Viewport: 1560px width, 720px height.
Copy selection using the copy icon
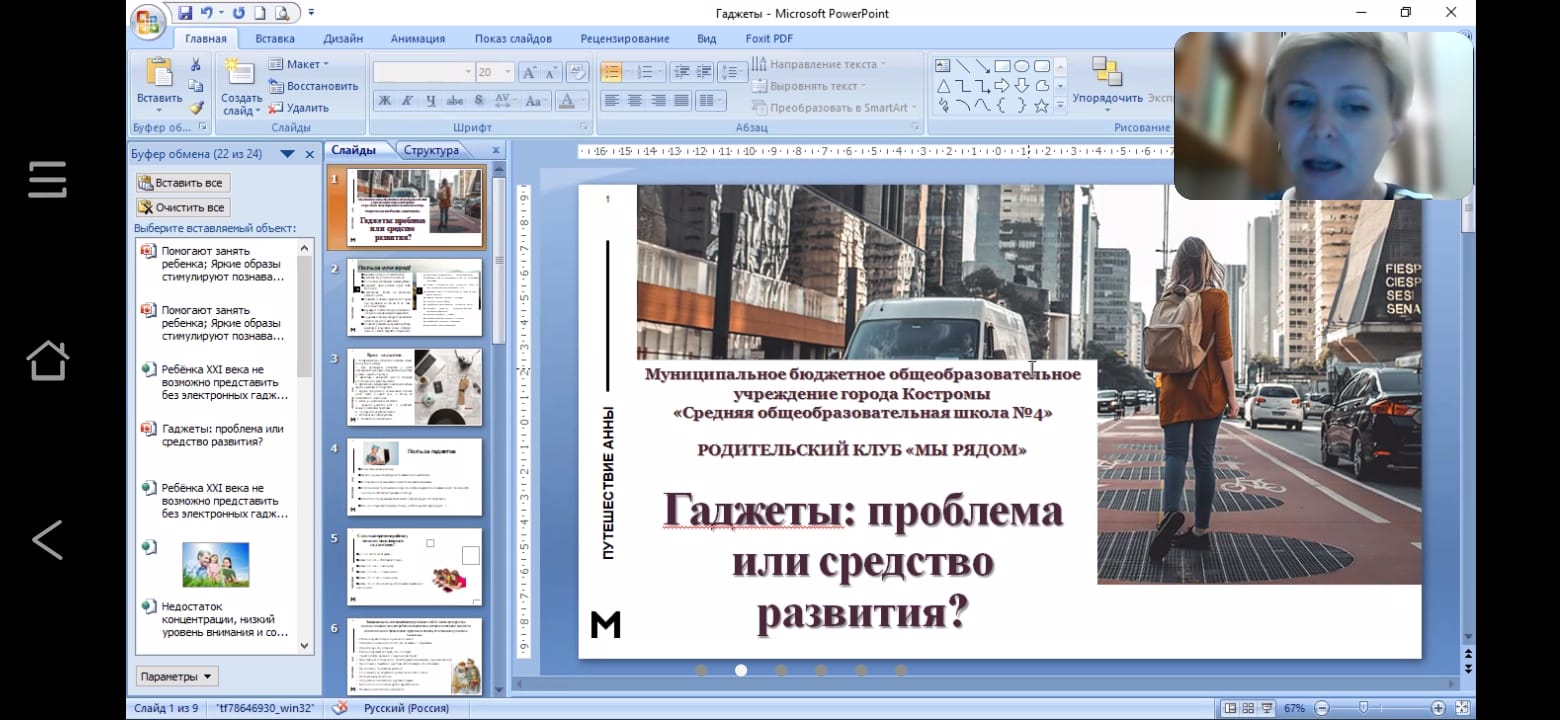(x=196, y=86)
